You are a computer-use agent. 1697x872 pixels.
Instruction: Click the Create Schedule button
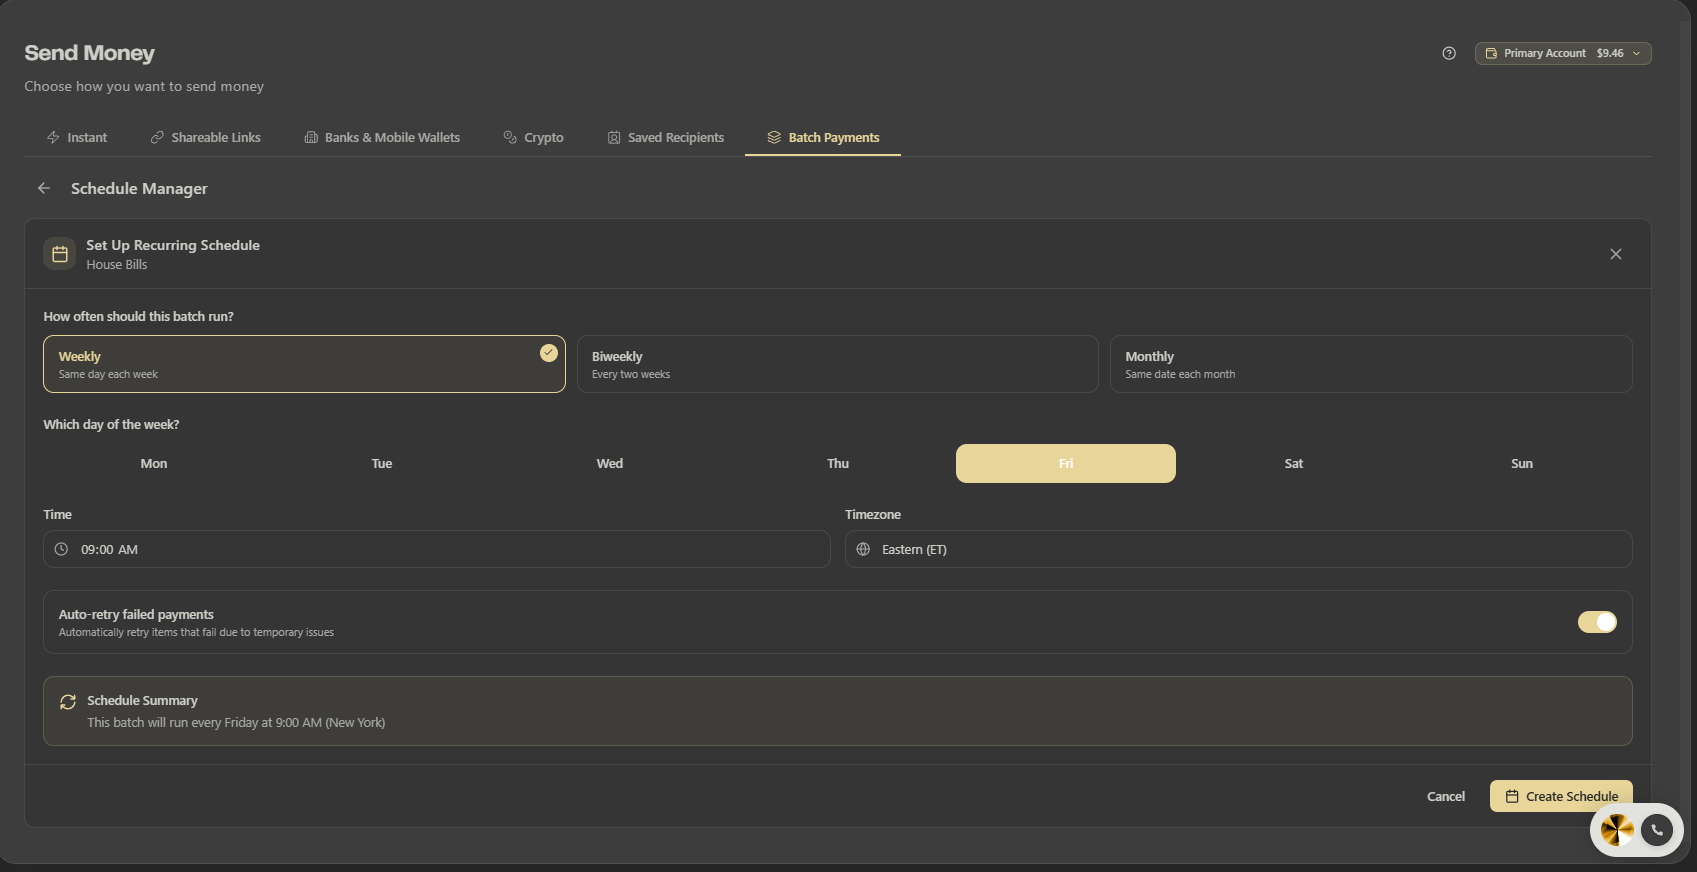click(1561, 796)
